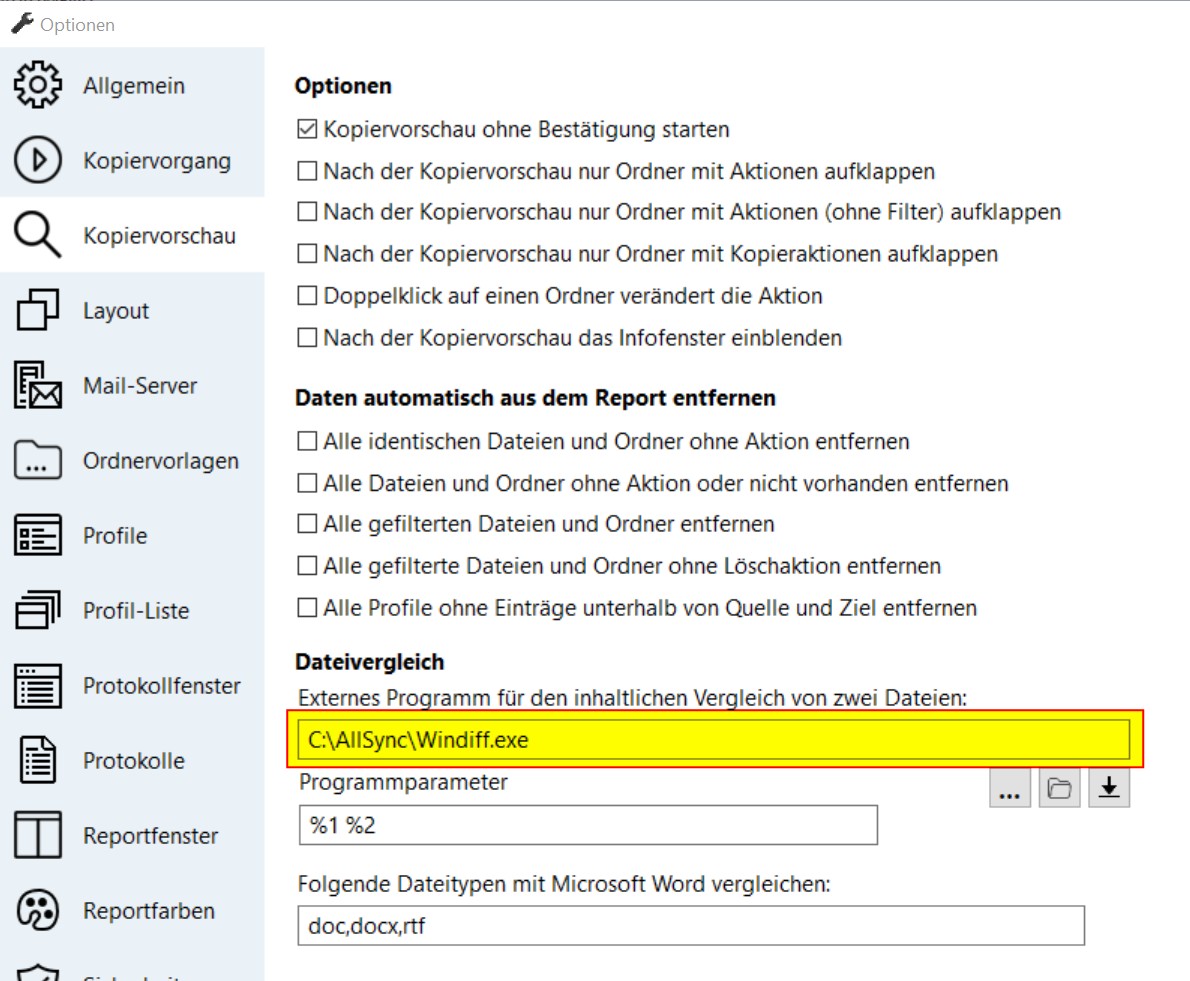Click the download arrow icon button
Image resolution: width=1190 pixels, height=981 pixels.
tap(1108, 788)
